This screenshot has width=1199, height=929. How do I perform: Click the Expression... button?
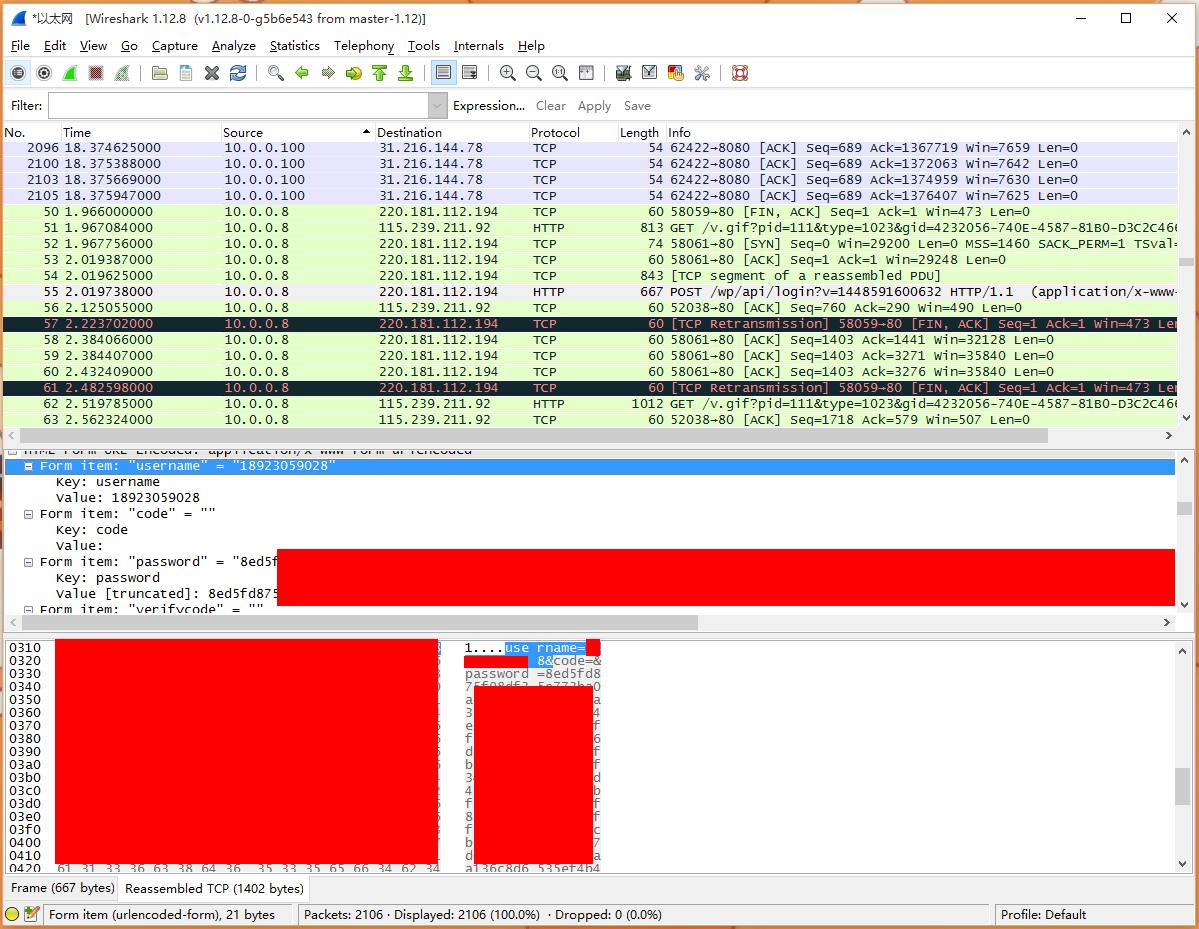click(489, 106)
